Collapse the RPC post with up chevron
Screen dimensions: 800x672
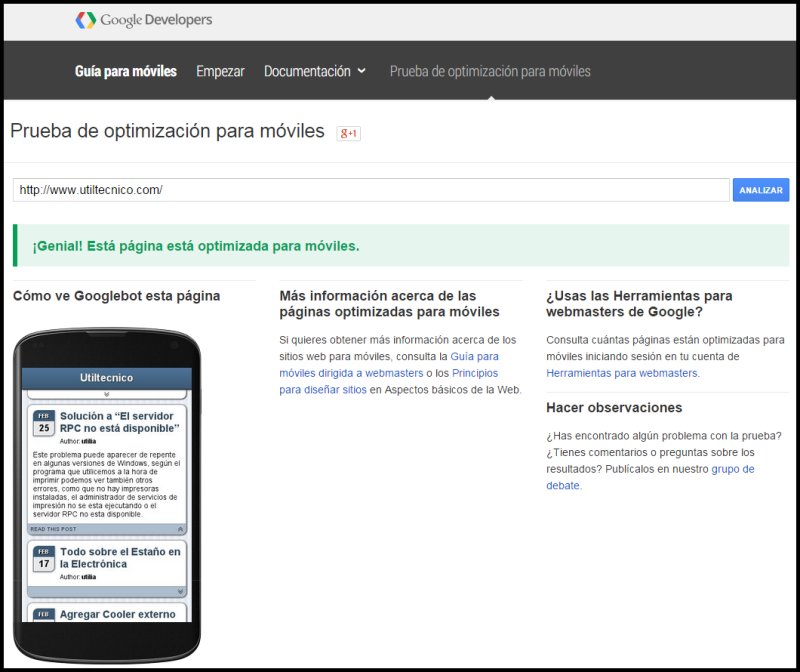tap(180, 529)
